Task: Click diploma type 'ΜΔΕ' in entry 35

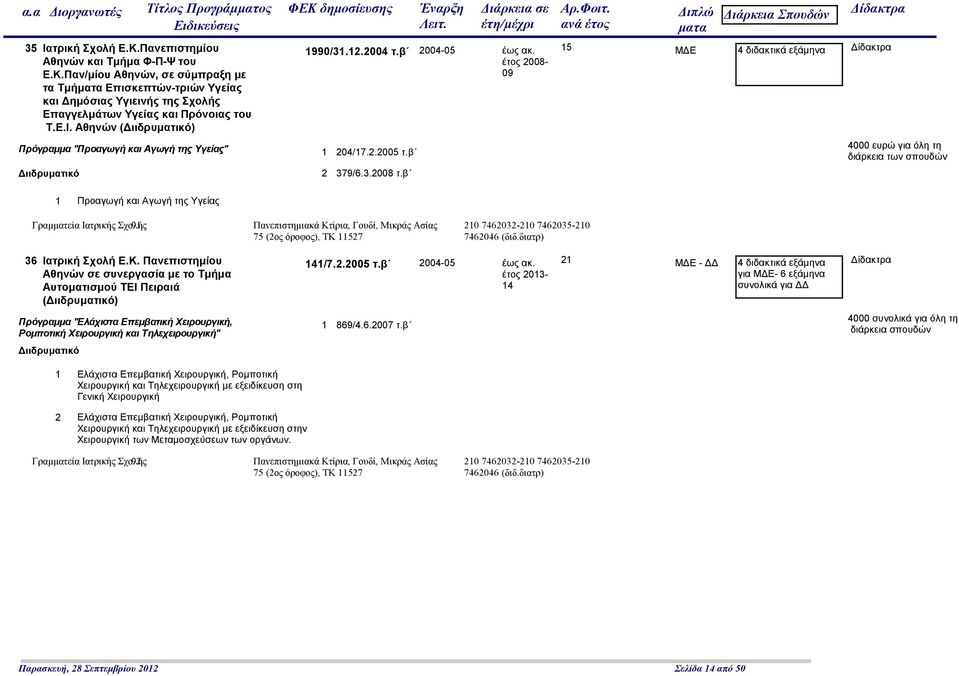Action: (x=685, y=51)
